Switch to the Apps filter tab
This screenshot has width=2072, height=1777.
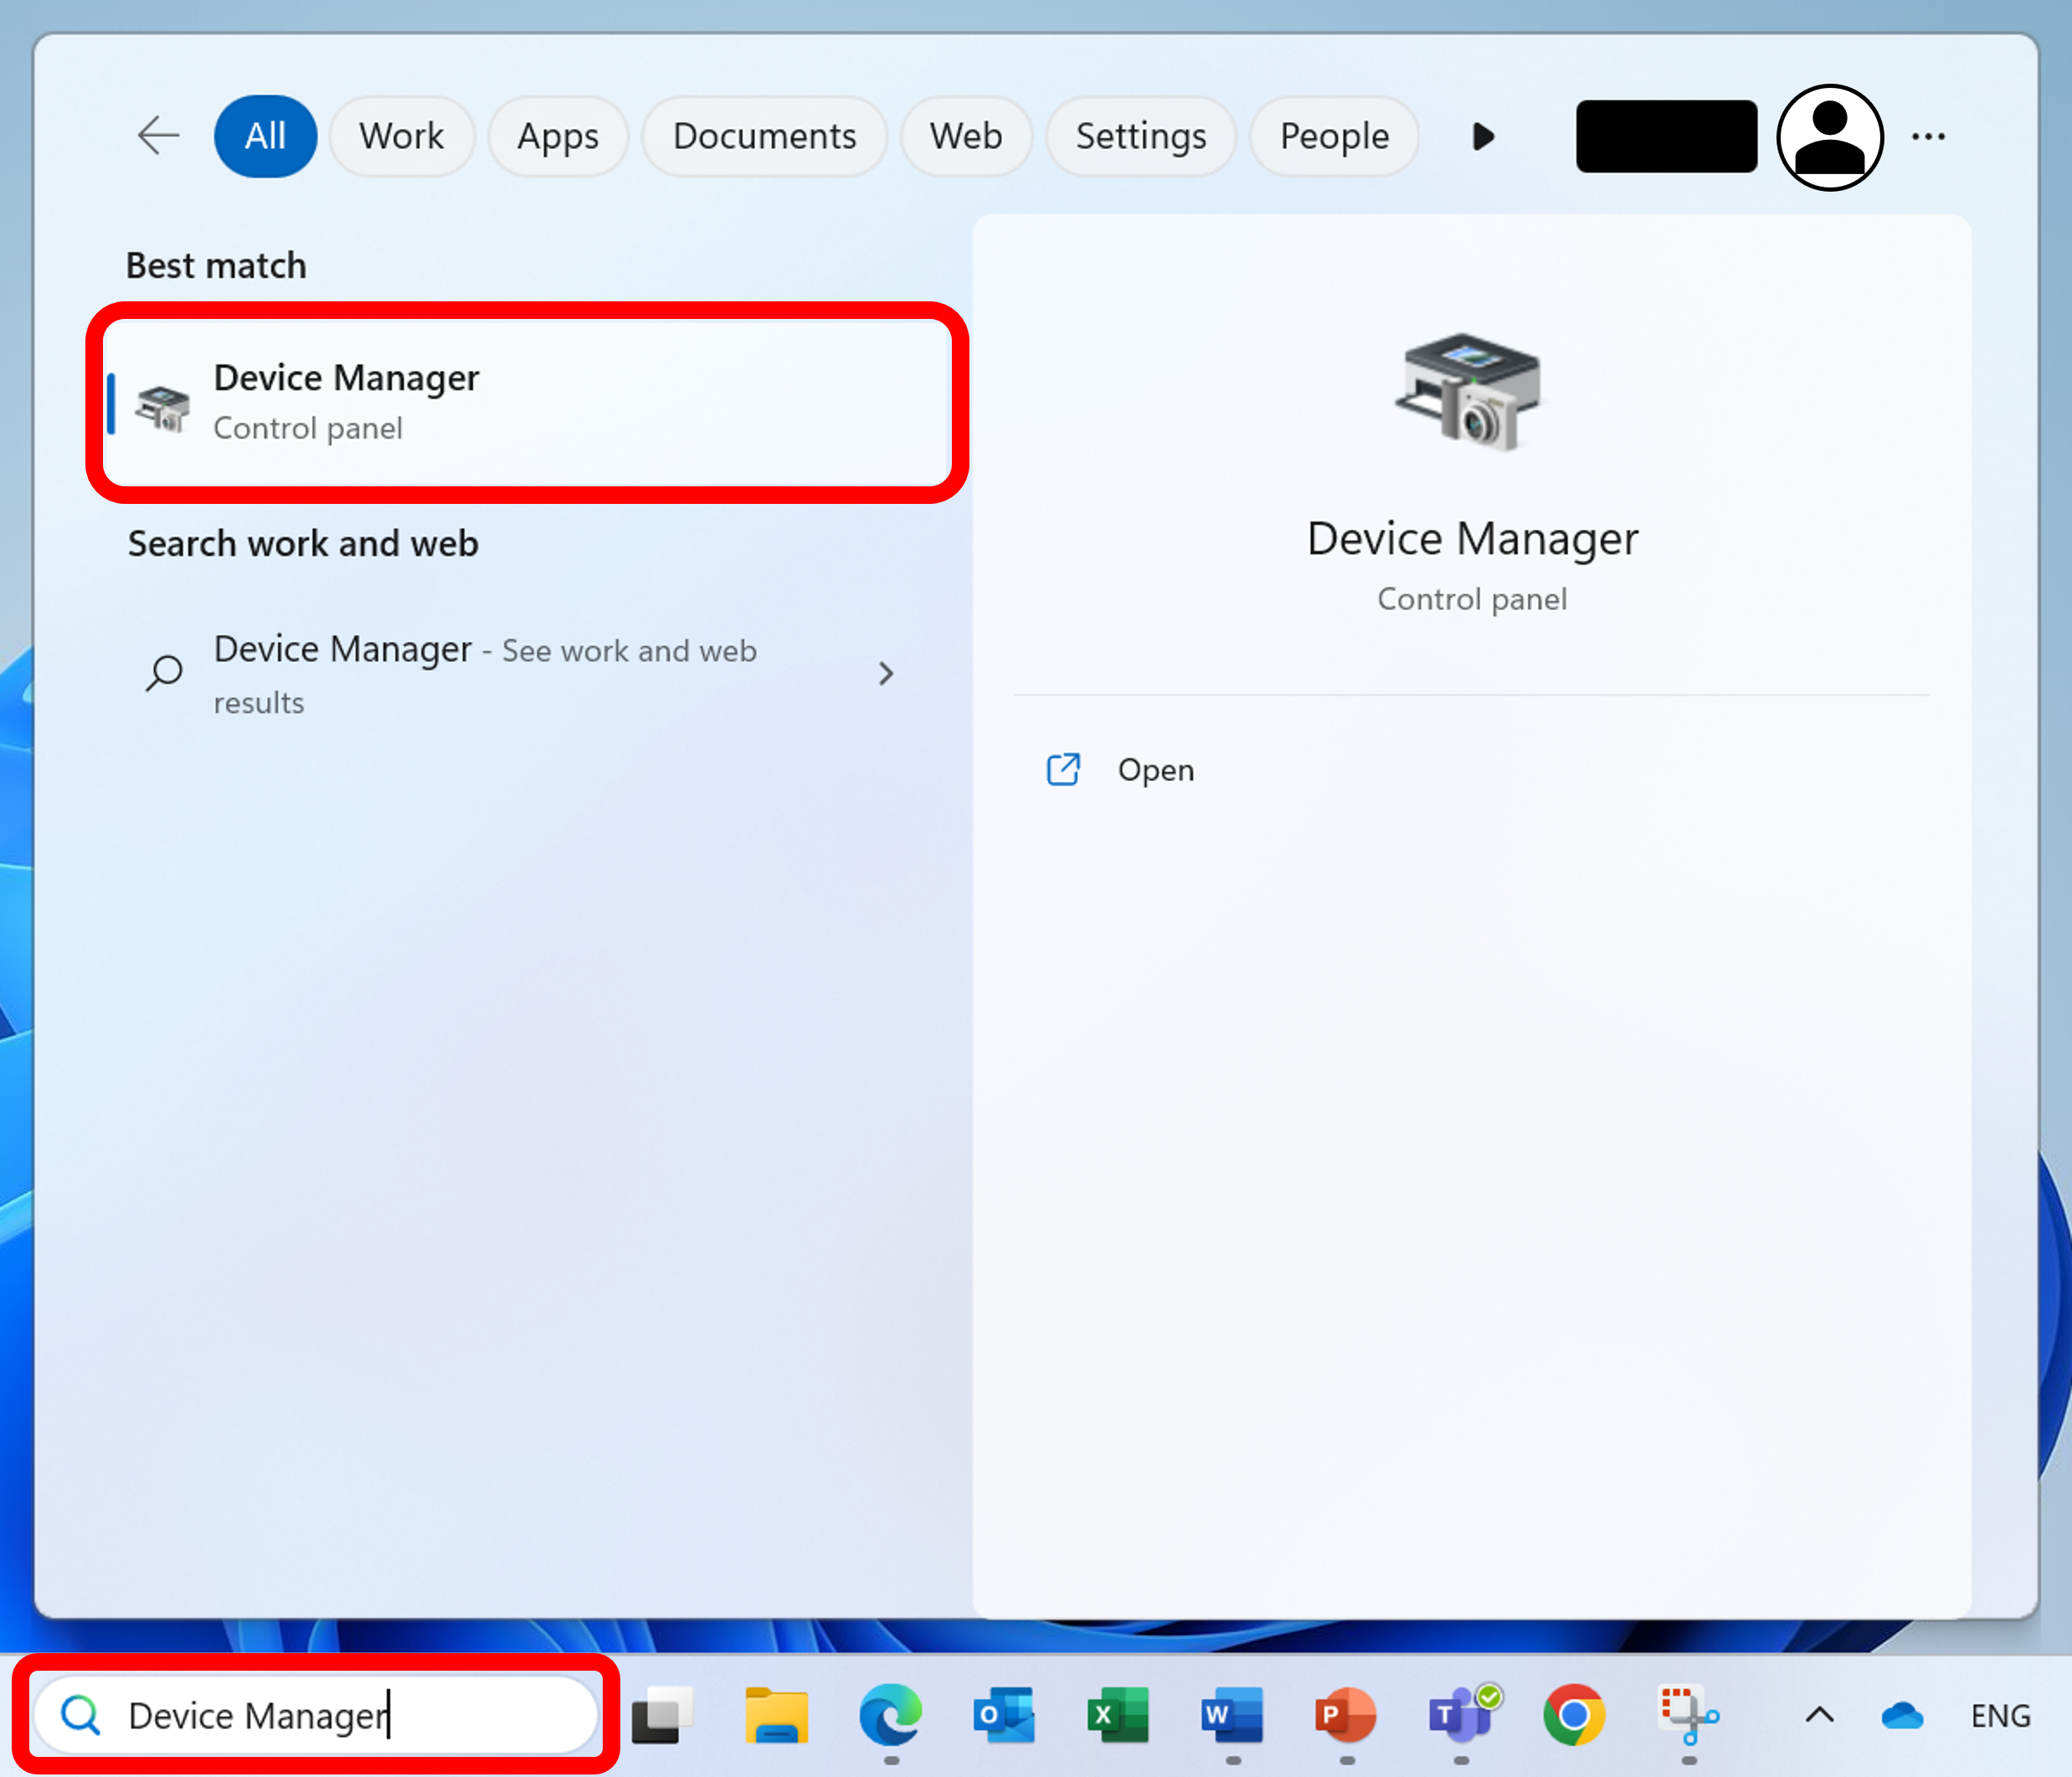(557, 136)
